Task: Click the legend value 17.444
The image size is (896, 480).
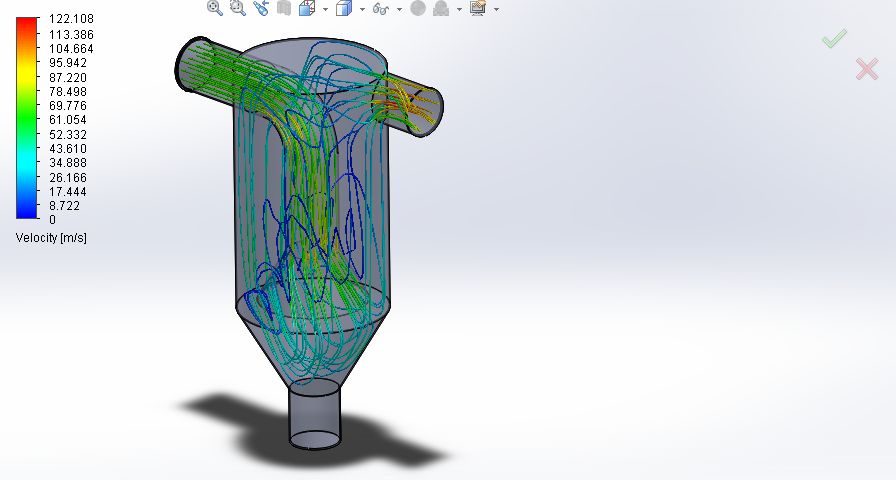Action: 68,191
